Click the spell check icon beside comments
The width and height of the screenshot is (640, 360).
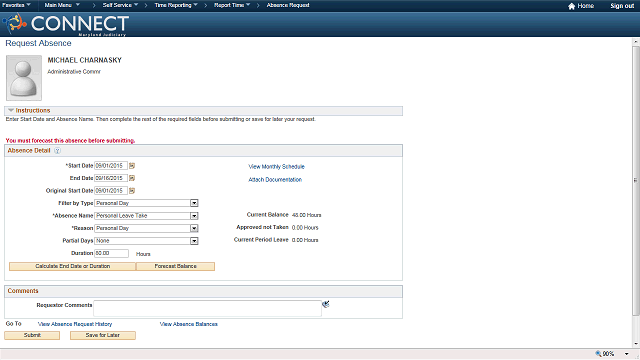(x=326, y=304)
